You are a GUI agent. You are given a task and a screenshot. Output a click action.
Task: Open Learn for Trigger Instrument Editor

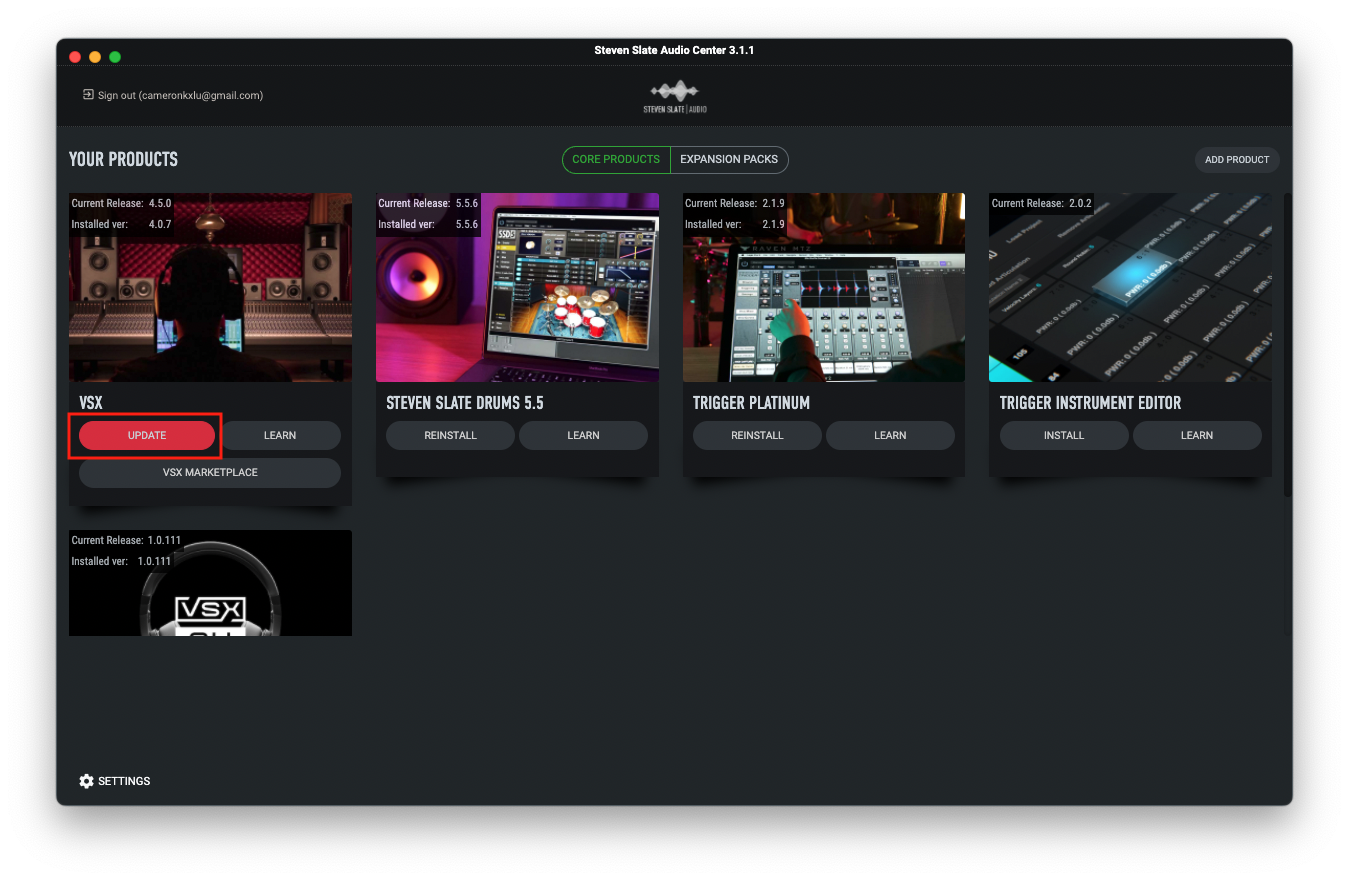[1197, 435]
